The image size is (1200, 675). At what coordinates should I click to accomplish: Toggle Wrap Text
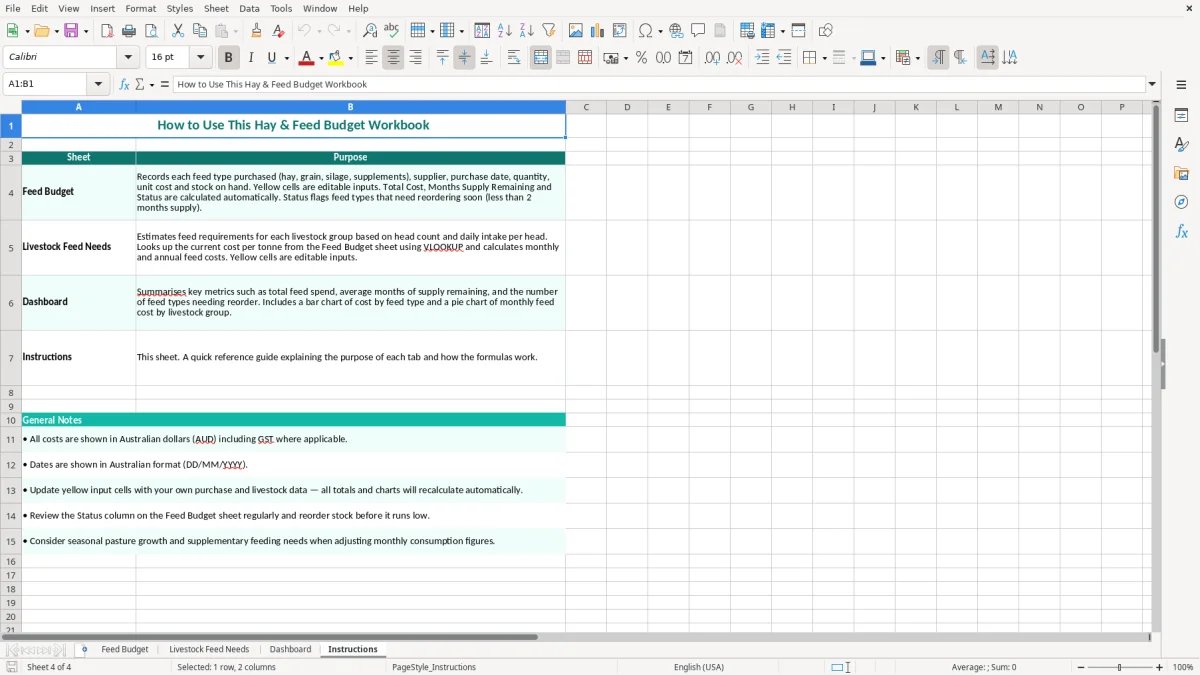click(x=513, y=58)
